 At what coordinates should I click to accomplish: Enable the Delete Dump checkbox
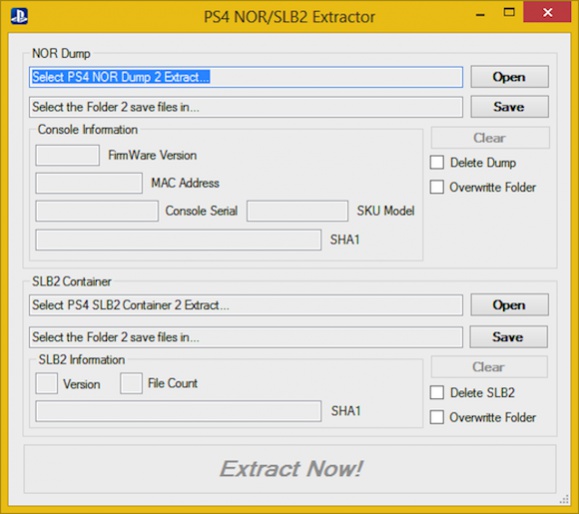tap(437, 162)
